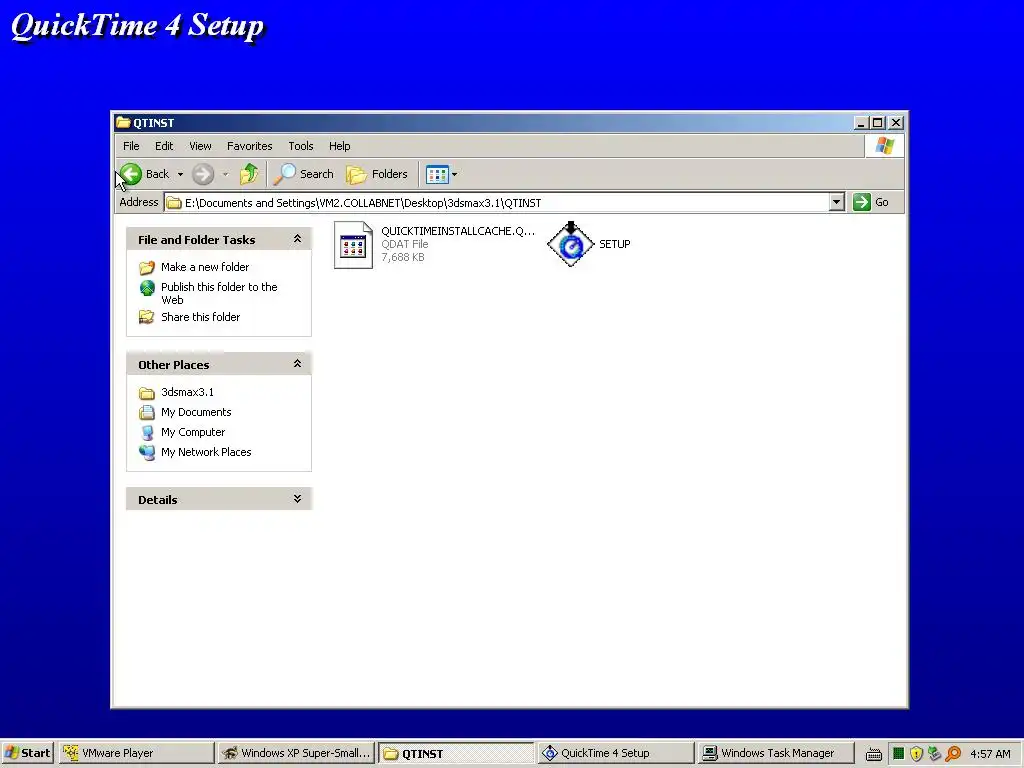The height and width of the screenshot is (768, 1024).
Task: Click the Windows flag logo in toolbar
Action: (884, 146)
